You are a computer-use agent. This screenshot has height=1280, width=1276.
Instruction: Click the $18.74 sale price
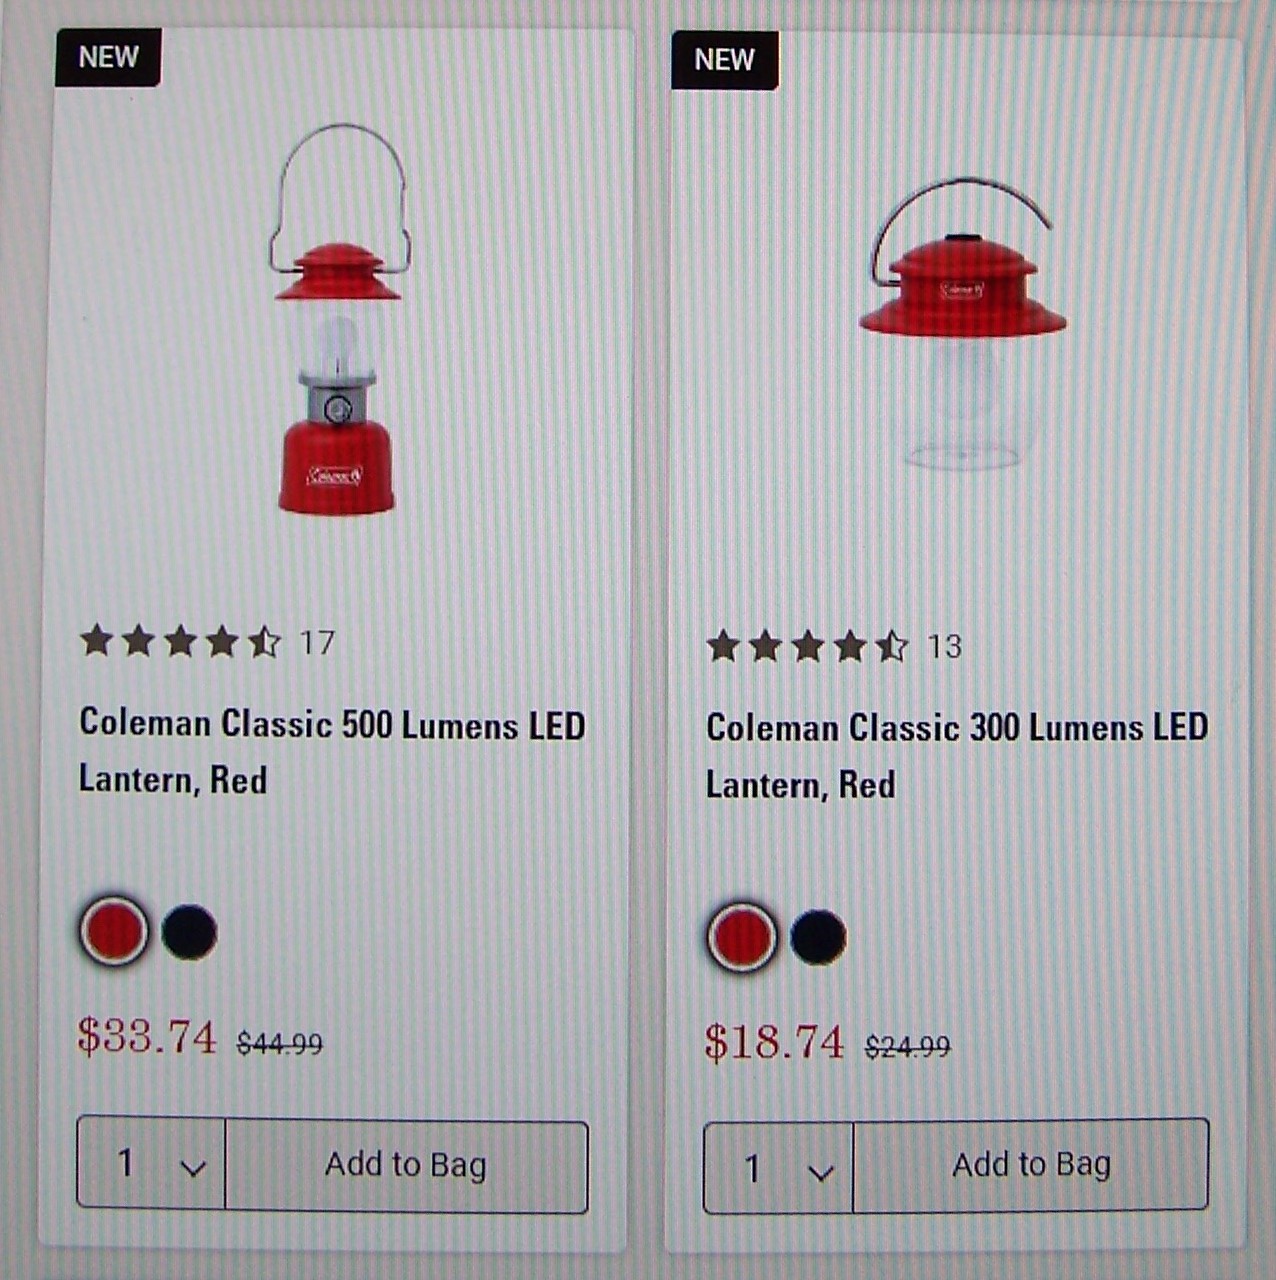click(x=774, y=1042)
